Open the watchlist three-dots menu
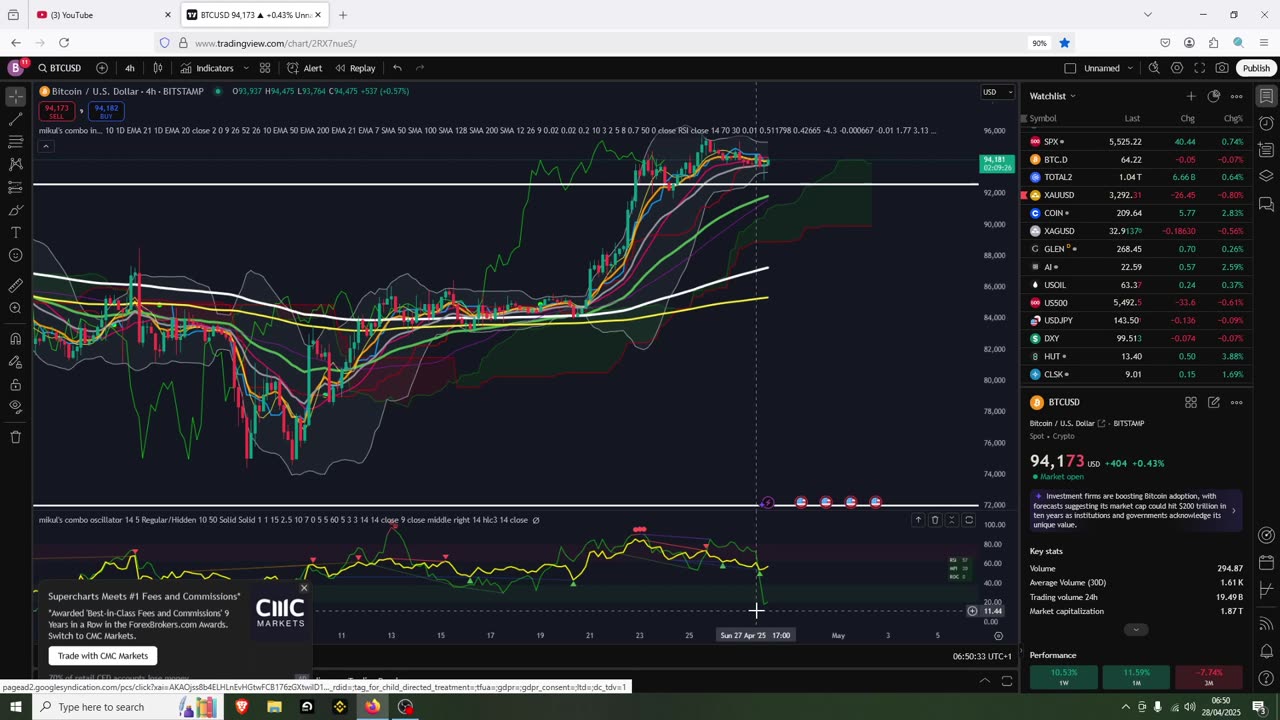The image size is (1280, 720). pos(1236,96)
